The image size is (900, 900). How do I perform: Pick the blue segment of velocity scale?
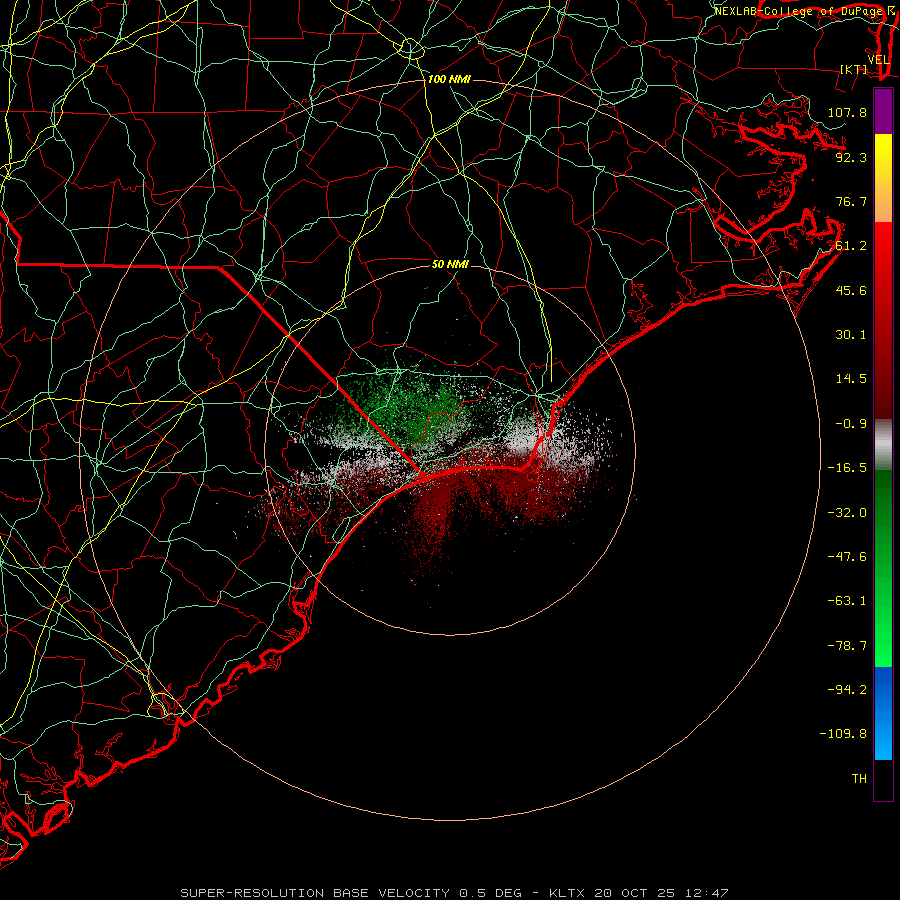tap(883, 713)
